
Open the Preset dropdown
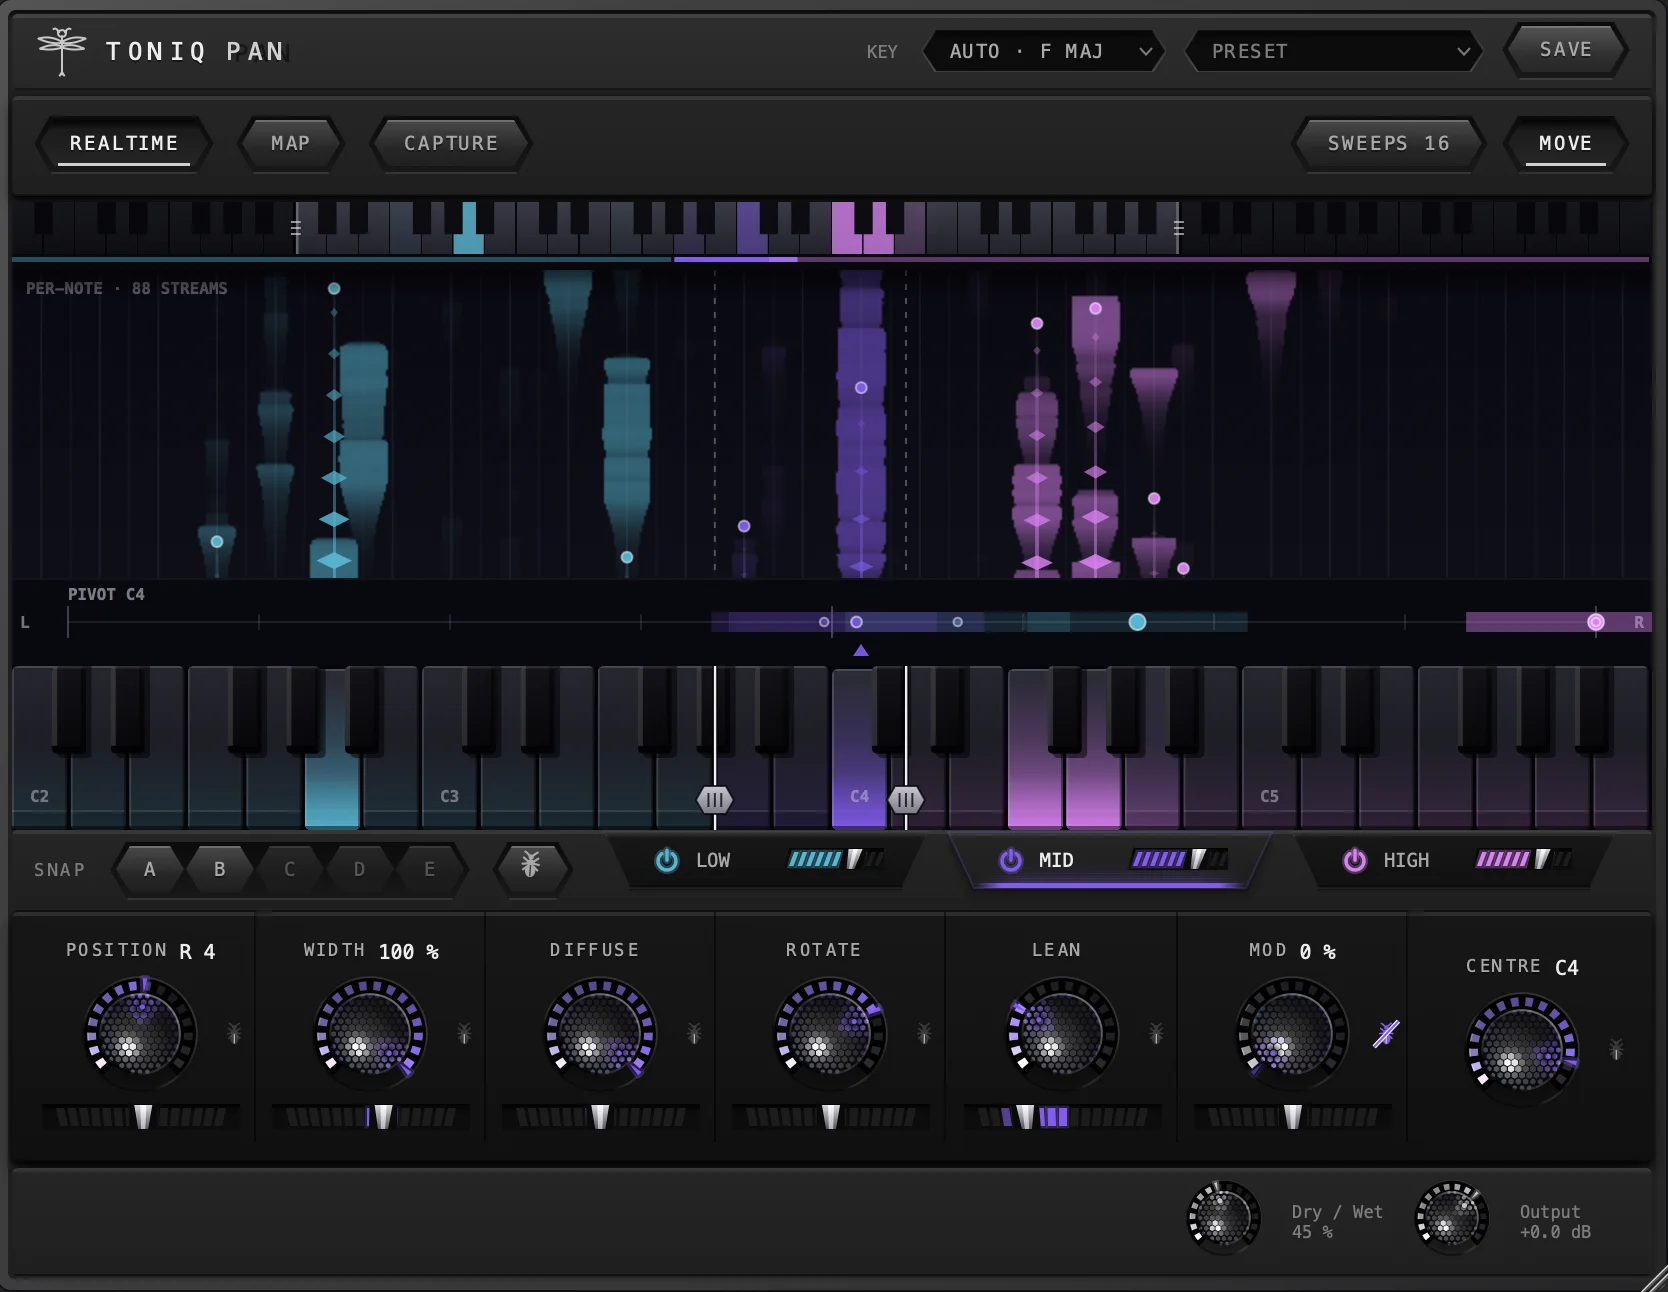[x=1333, y=51]
